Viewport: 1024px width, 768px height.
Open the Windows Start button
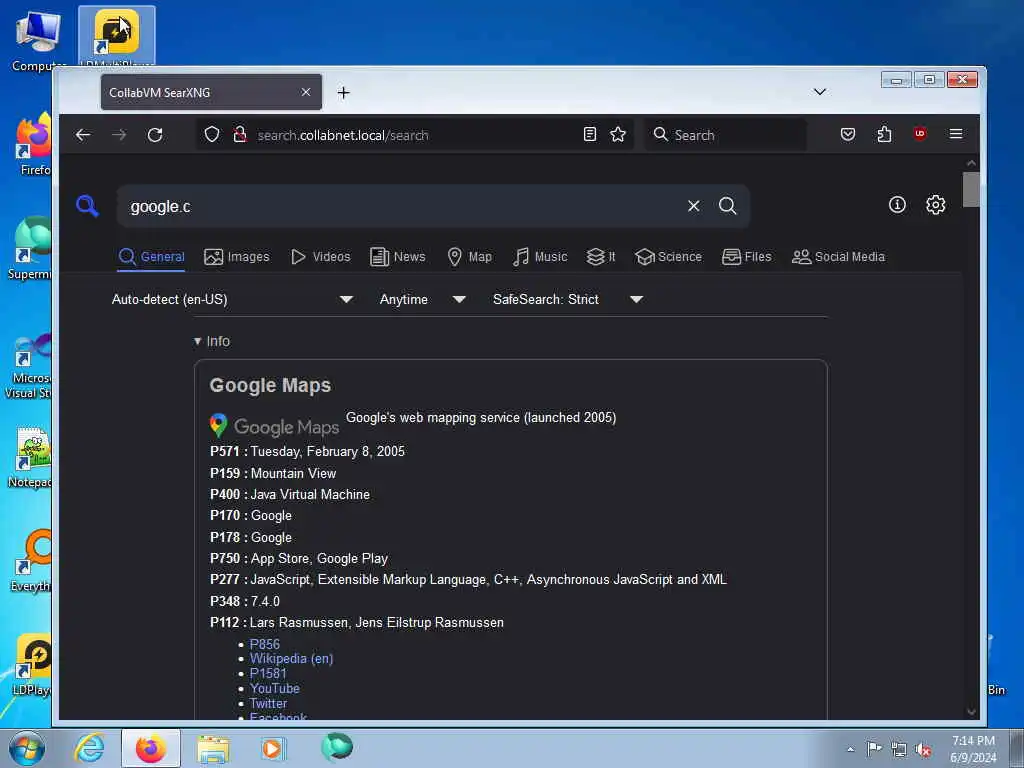click(27, 748)
